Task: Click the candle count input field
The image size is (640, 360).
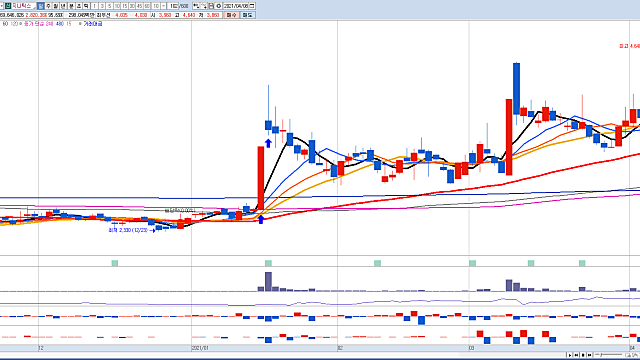Action: click(173, 6)
